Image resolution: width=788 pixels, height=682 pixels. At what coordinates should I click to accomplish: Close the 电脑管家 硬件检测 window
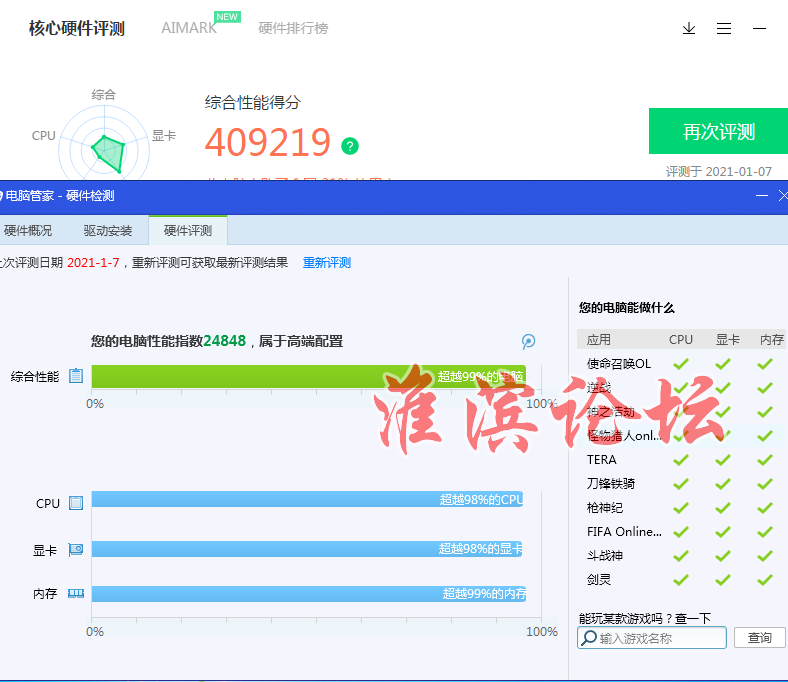(783, 196)
